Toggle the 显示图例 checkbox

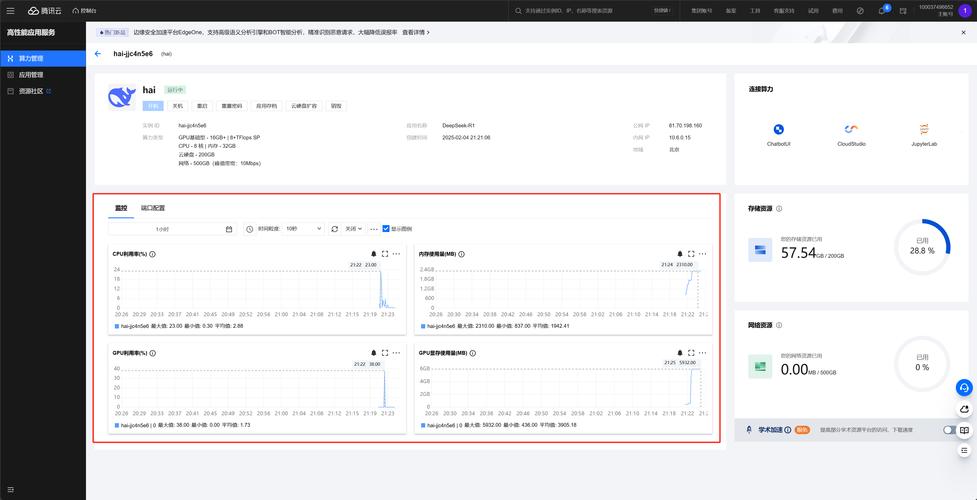click(x=387, y=229)
